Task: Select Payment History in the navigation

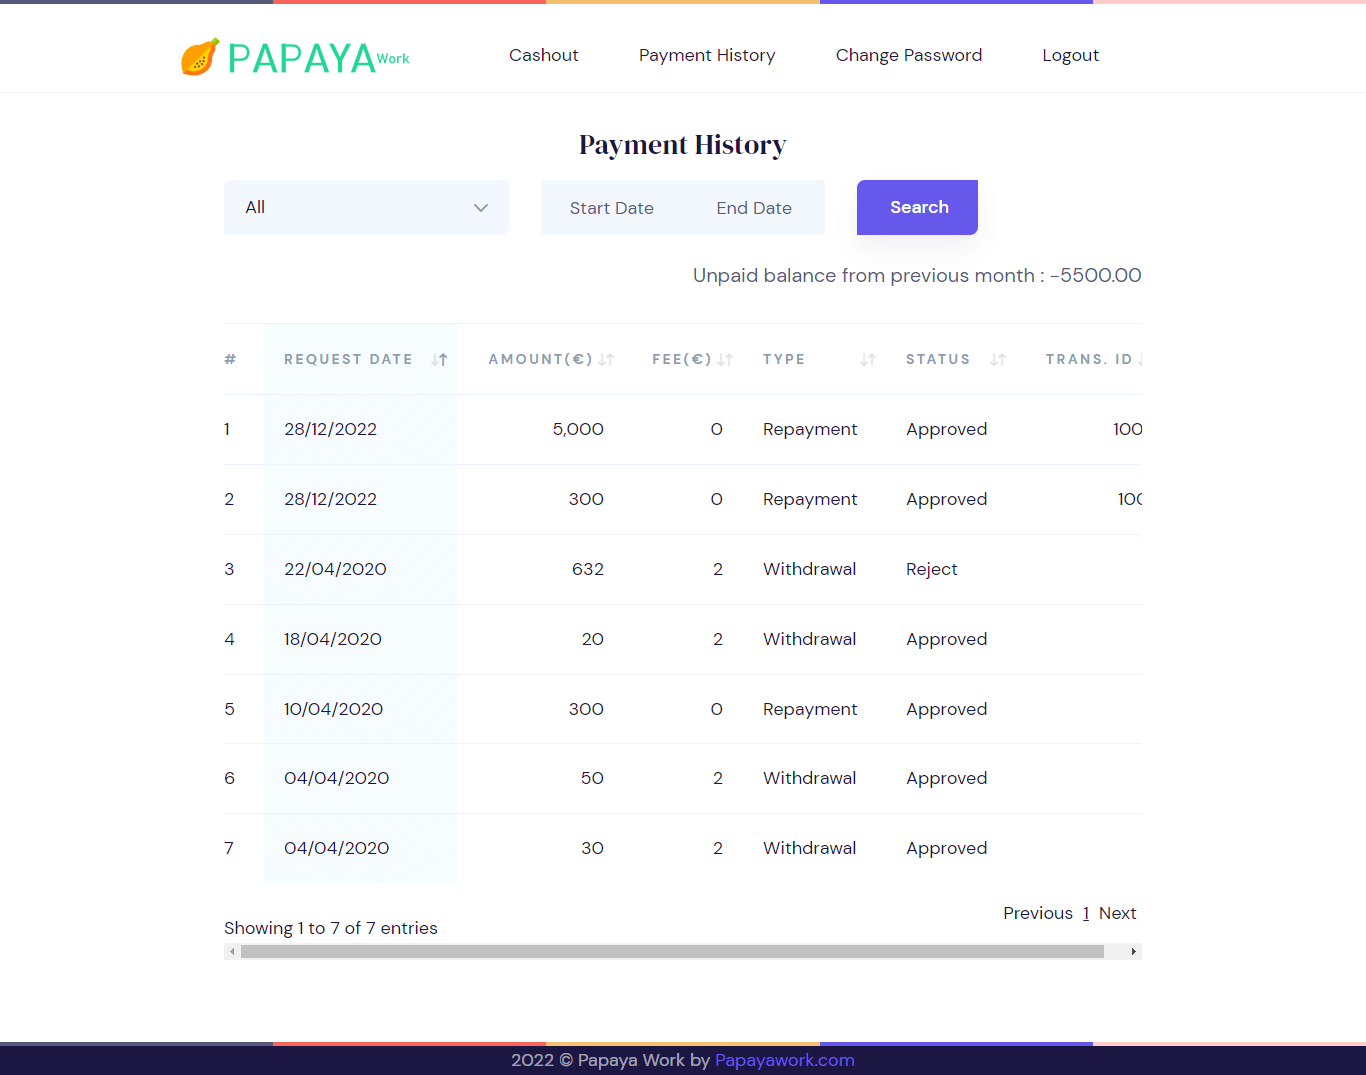Action: (x=707, y=55)
